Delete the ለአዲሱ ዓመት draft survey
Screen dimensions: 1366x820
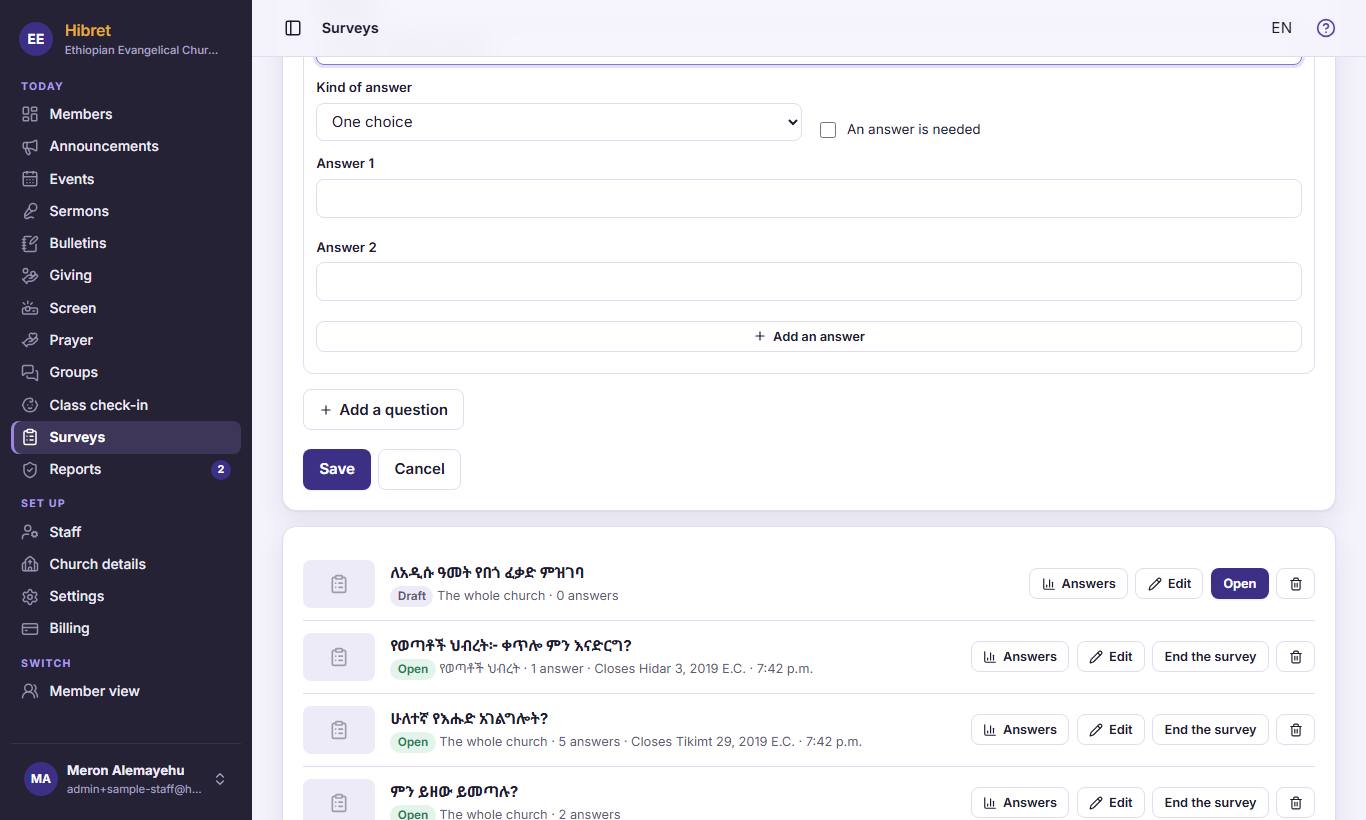[x=1296, y=584]
